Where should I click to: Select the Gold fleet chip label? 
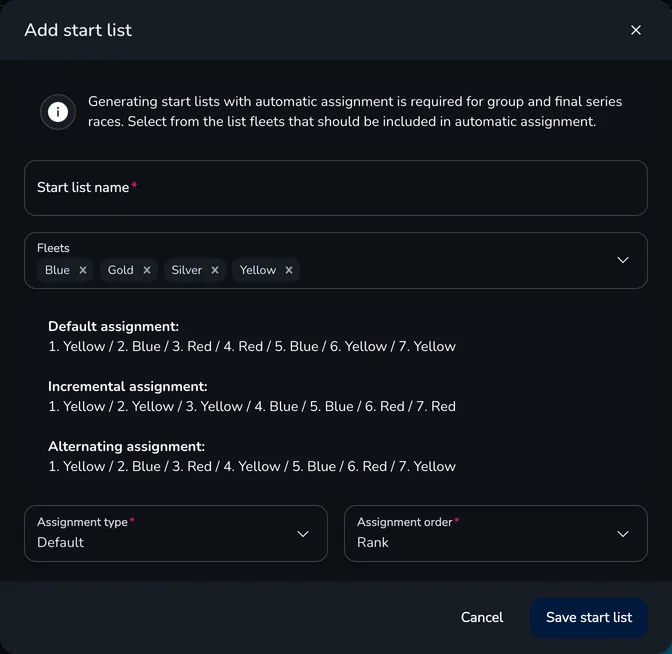tap(120, 270)
